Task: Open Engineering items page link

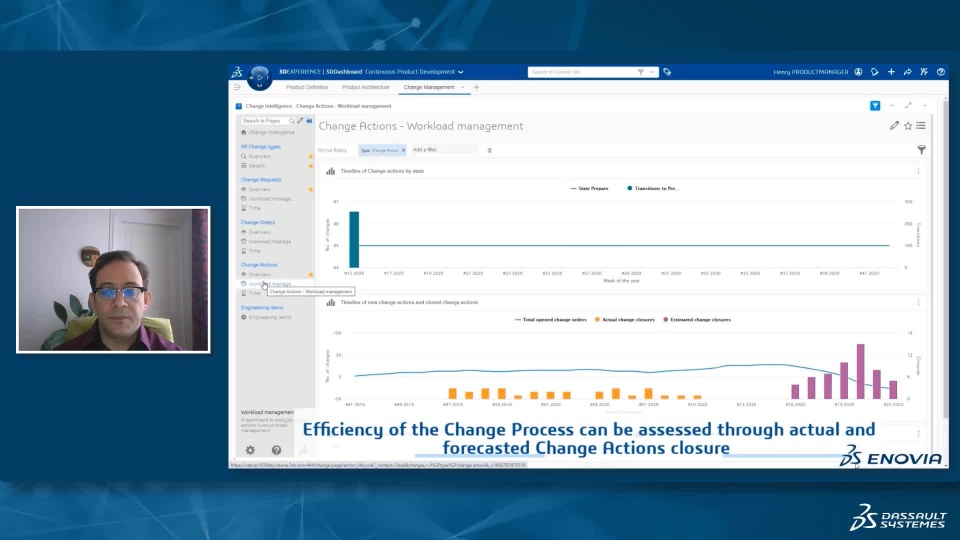Action: click(x=266, y=318)
